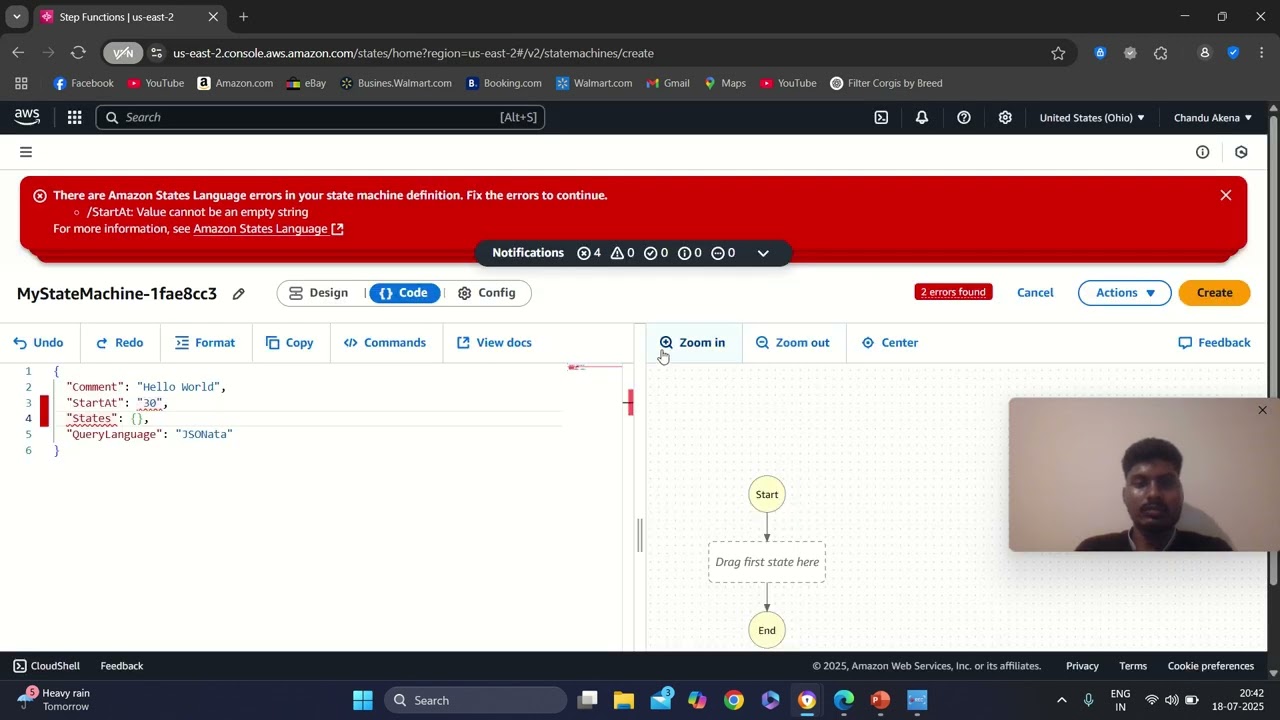The image size is (1280, 720).
Task: Open the browser extensions puzzle icon
Action: click(x=1161, y=53)
